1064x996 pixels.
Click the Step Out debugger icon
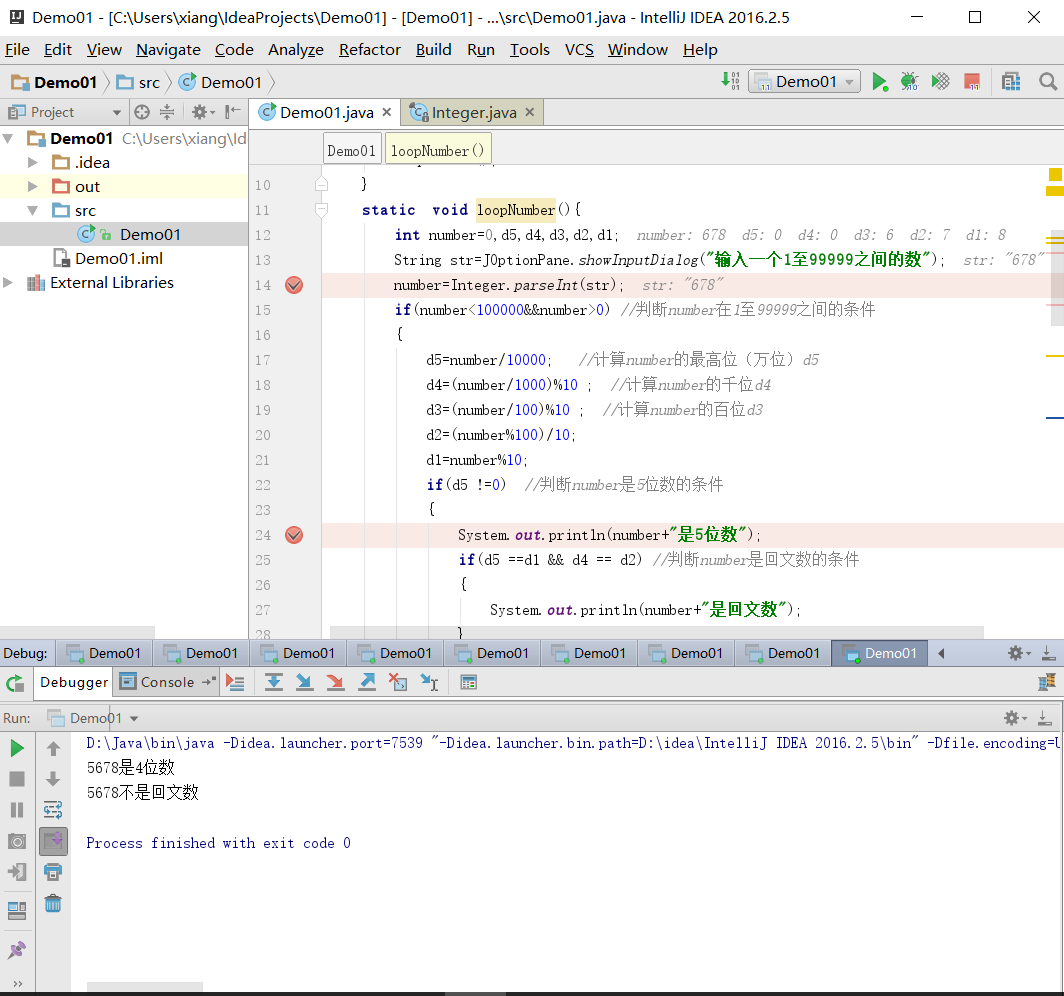367,682
